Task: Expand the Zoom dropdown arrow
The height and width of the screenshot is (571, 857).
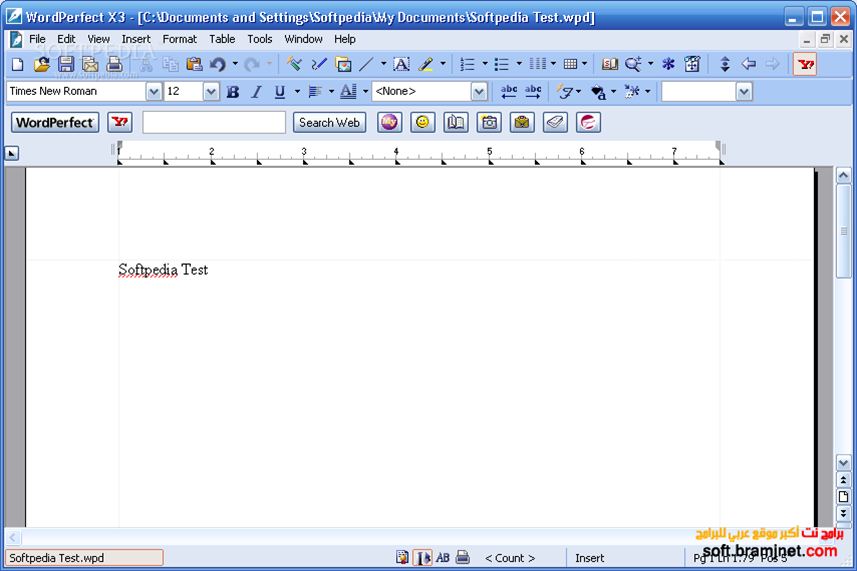Action: (x=650, y=64)
